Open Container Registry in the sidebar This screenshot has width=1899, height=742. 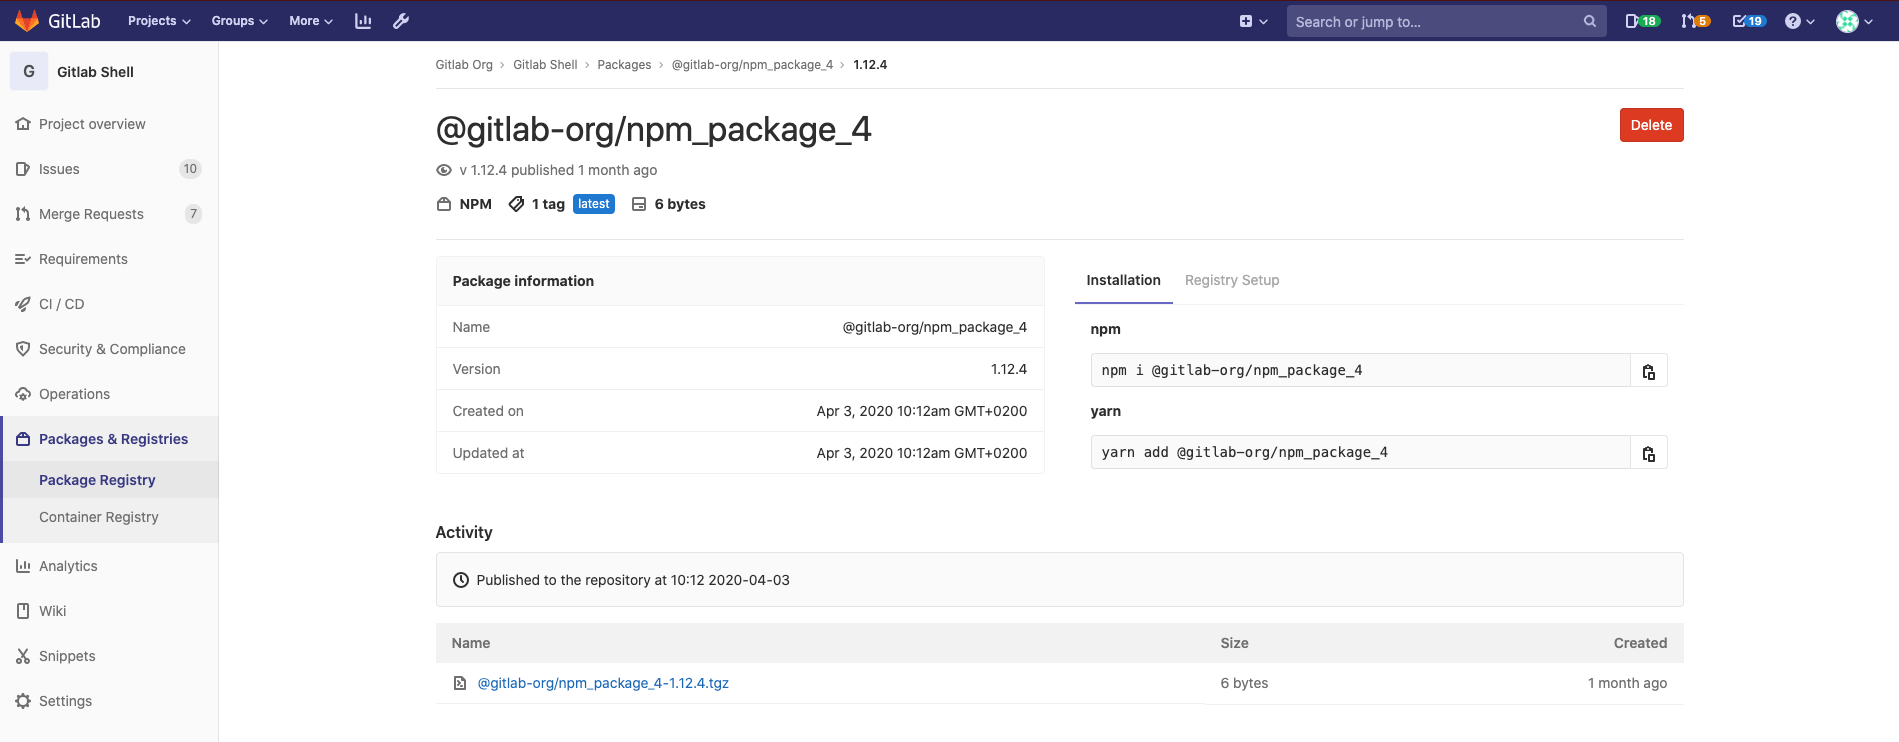[x=99, y=517]
